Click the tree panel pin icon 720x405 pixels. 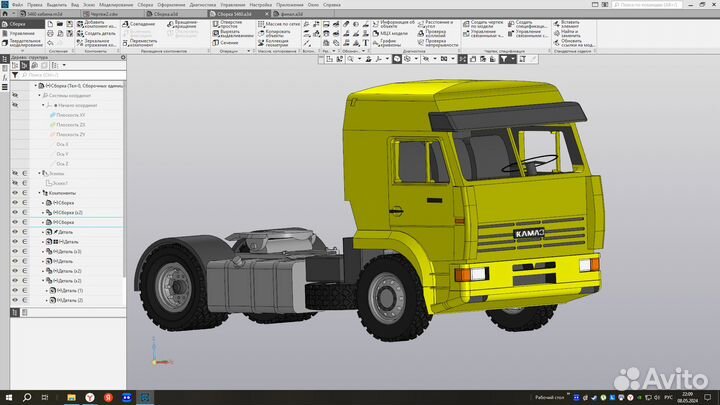[x=123, y=57]
